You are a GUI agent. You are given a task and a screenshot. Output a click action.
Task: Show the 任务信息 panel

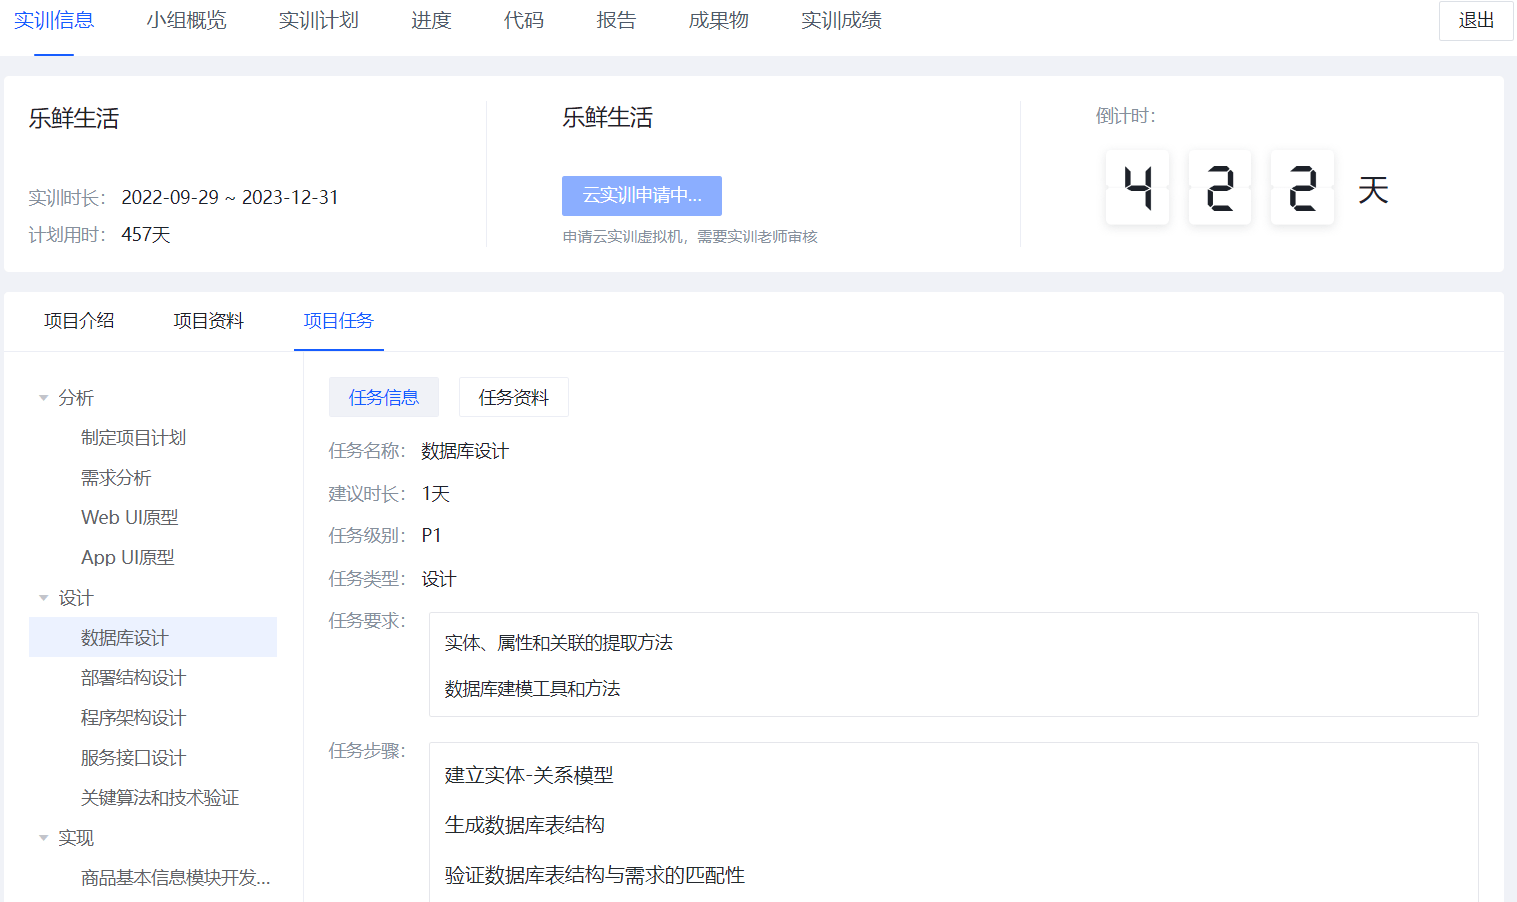coord(384,397)
